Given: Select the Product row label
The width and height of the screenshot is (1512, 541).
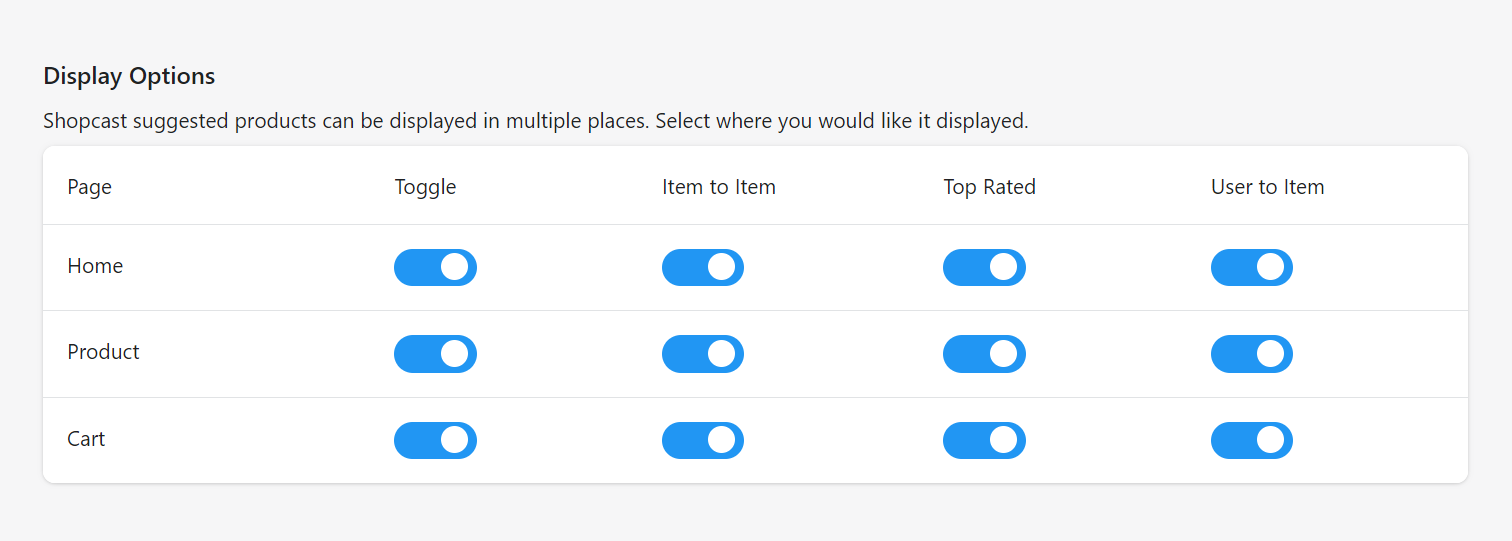Looking at the screenshot, I should coord(103,352).
